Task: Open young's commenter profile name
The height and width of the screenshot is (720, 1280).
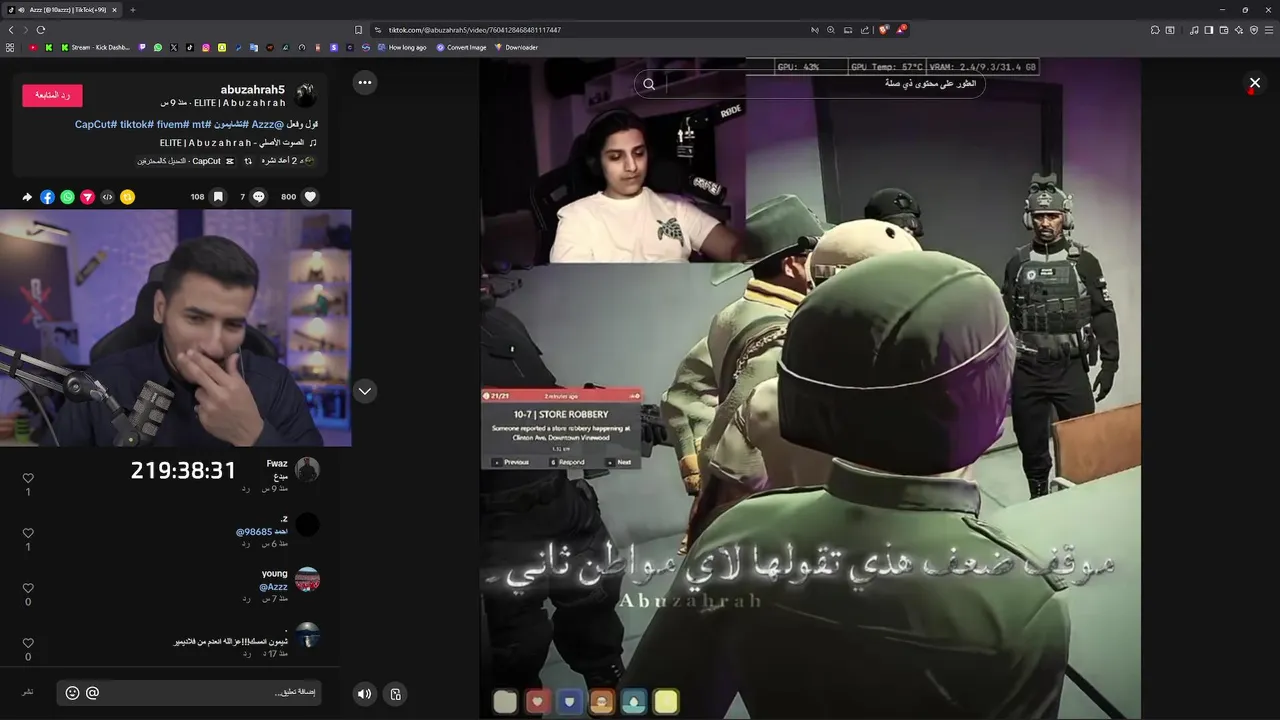Action: 275,574
